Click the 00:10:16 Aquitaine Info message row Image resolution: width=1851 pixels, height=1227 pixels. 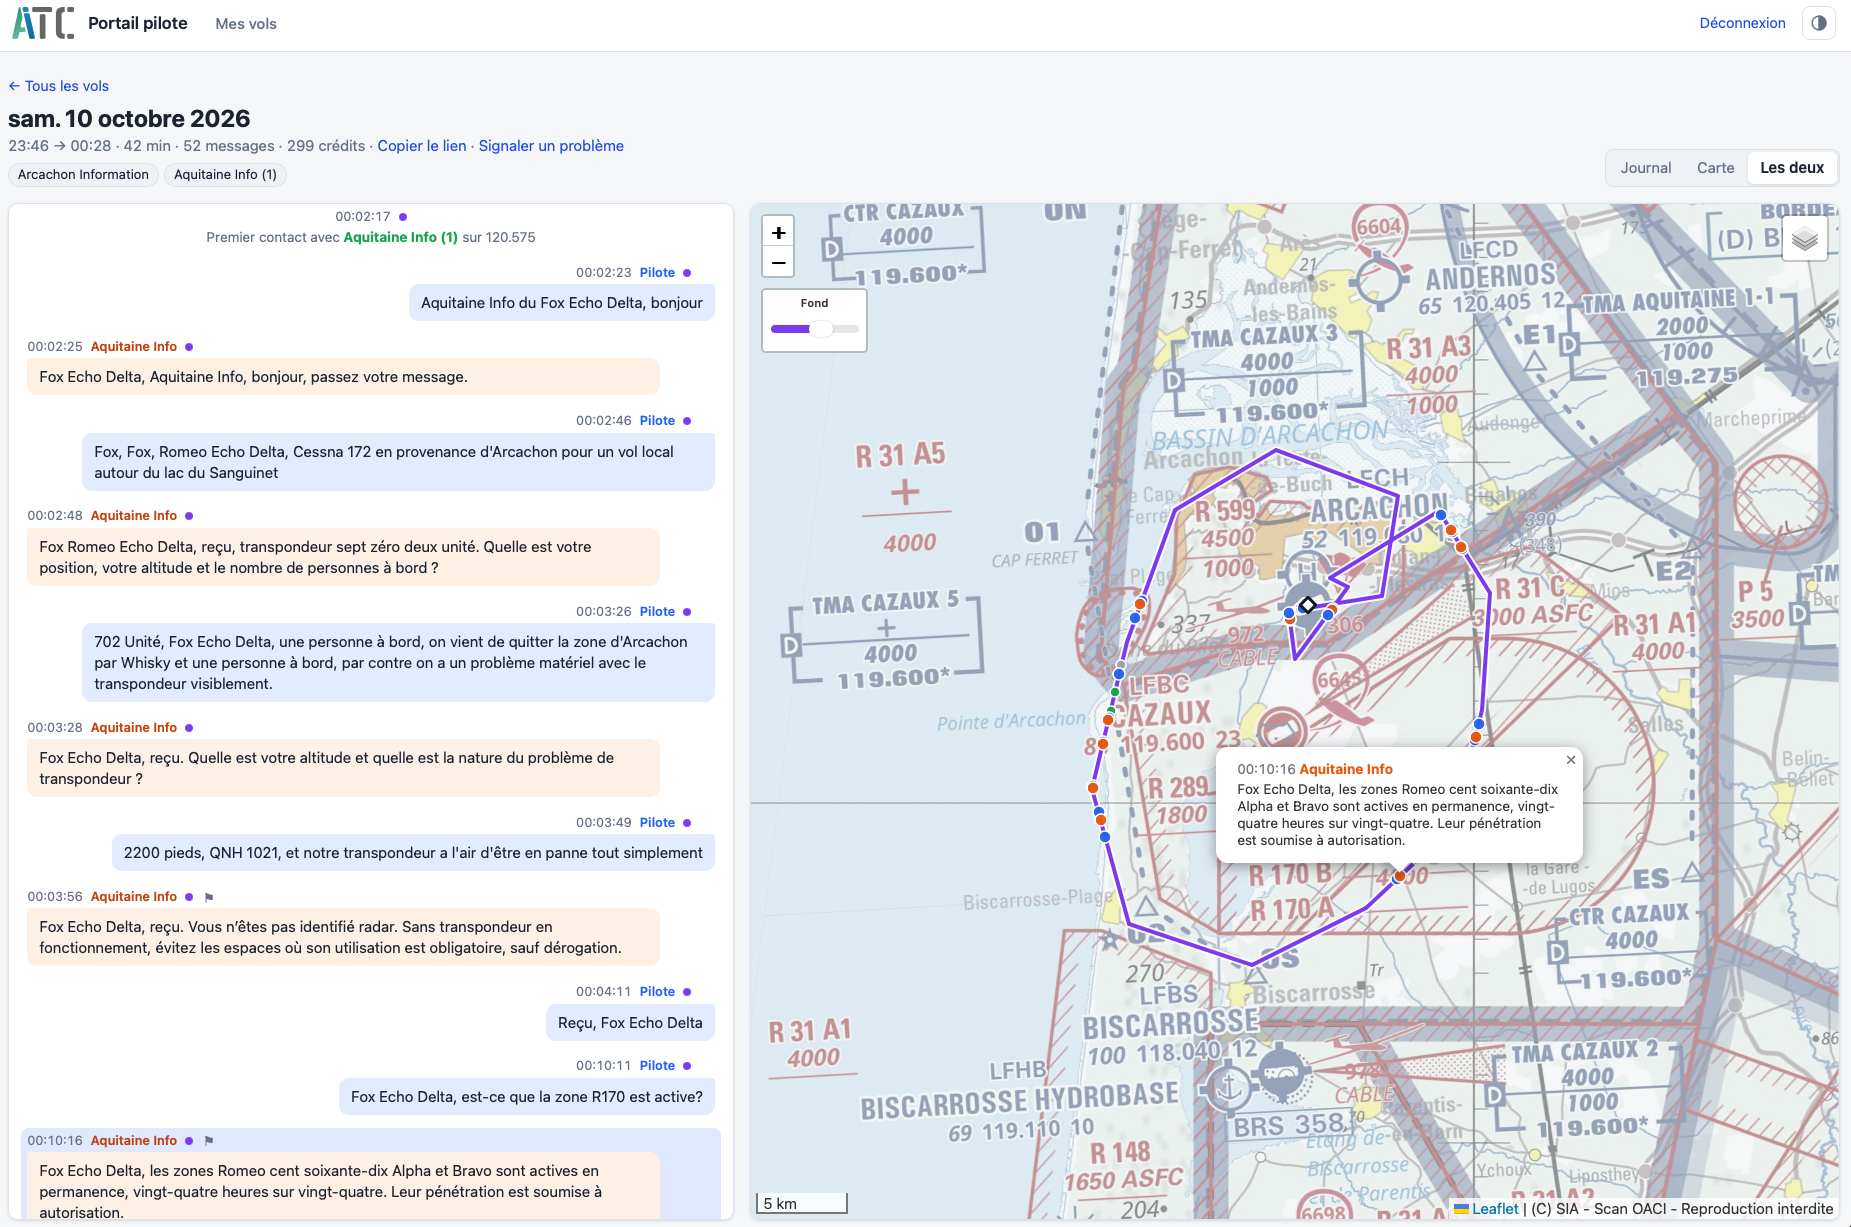point(371,1175)
